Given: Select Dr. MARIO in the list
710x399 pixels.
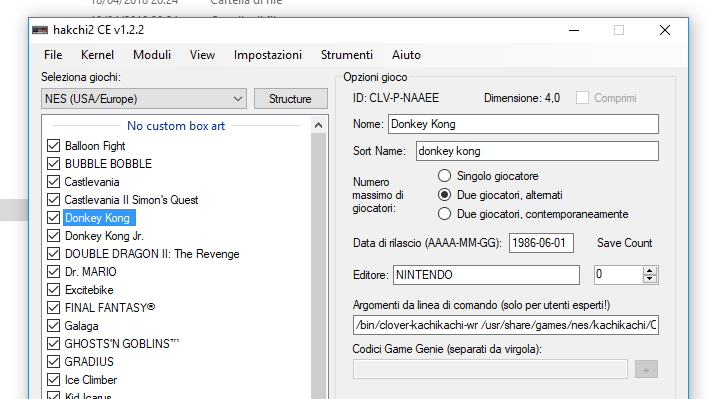Looking at the screenshot, I should (91, 272).
